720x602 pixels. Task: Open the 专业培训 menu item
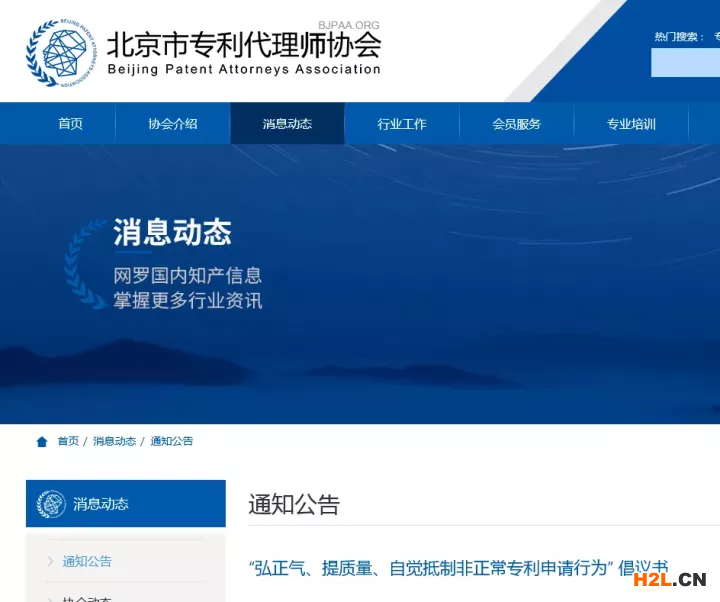tap(631, 124)
